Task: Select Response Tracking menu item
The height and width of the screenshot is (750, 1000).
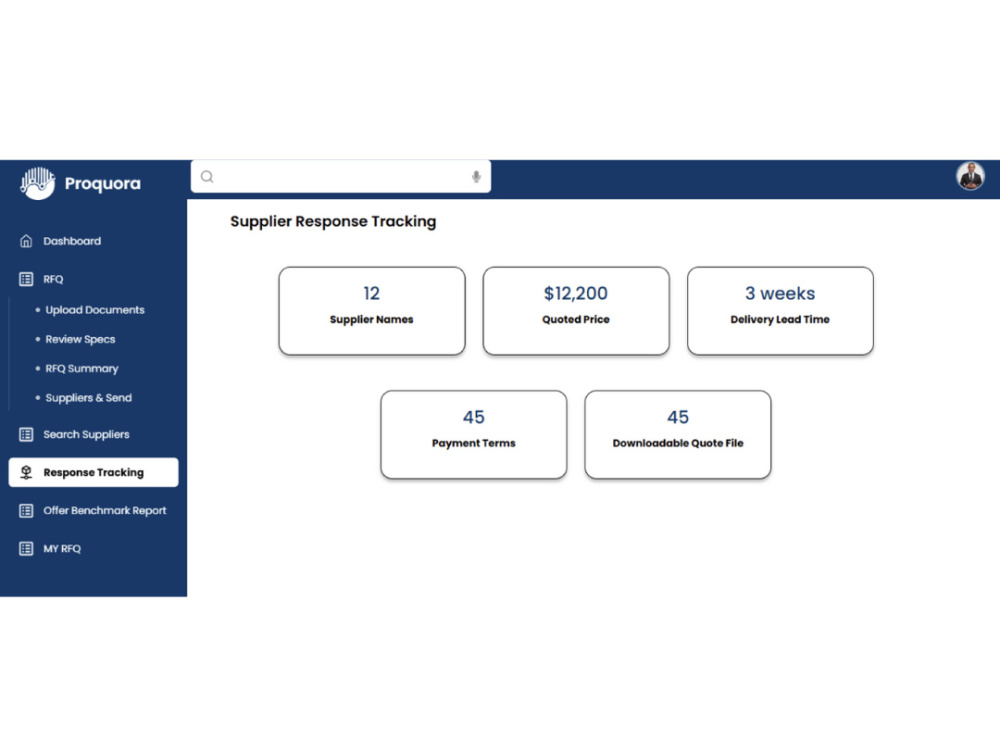Action: coord(94,473)
